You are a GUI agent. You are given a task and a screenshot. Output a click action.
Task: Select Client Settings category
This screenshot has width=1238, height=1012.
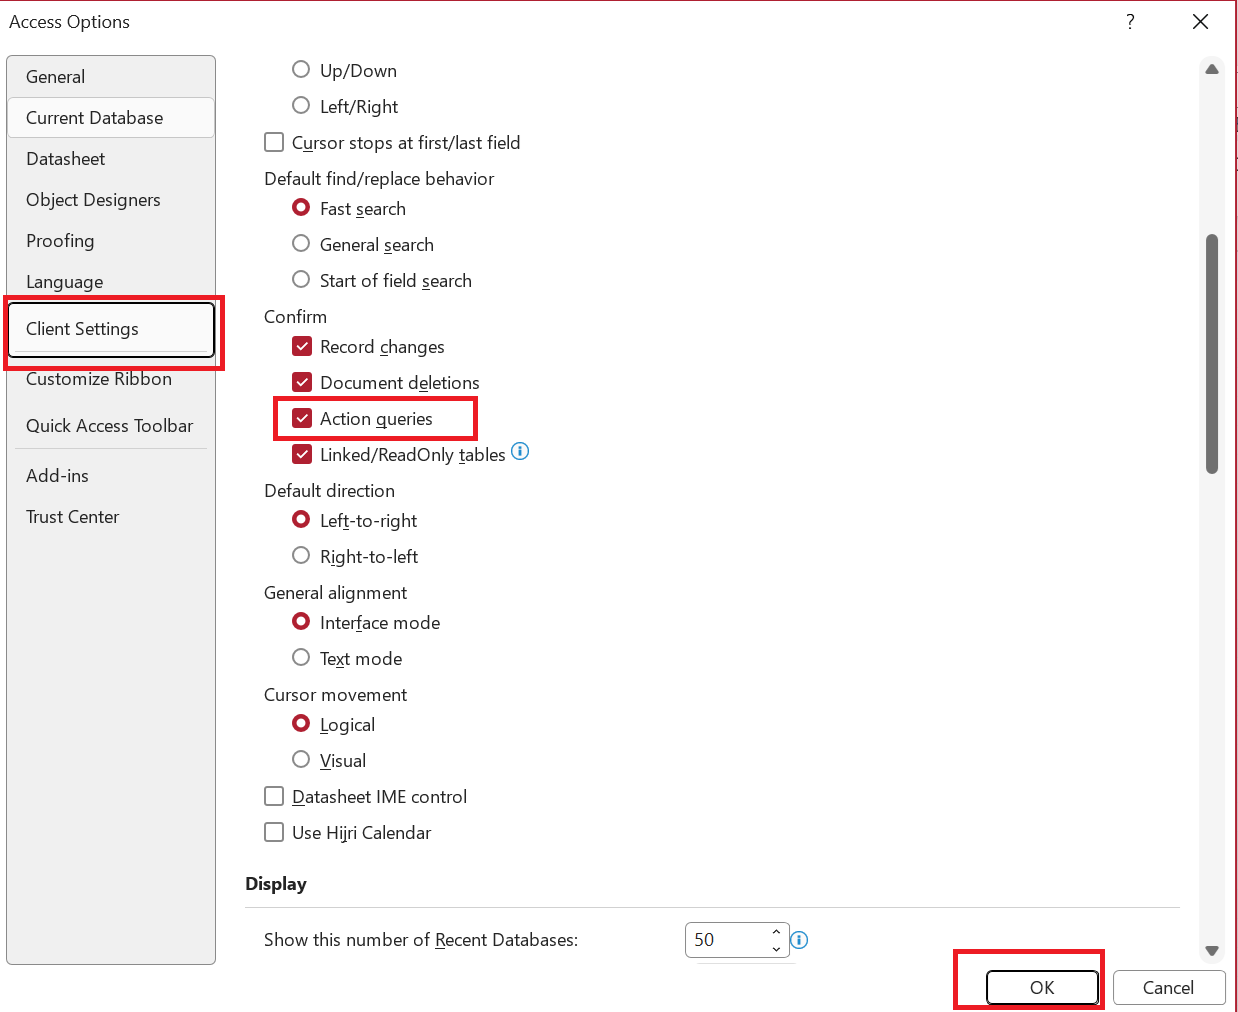click(x=111, y=329)
